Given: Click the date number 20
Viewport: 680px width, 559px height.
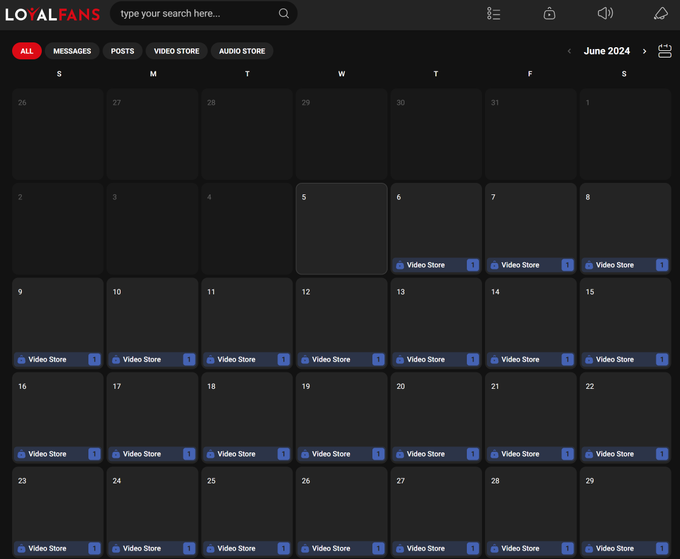Looking at the screenshot, I should [x=400, y=386].
